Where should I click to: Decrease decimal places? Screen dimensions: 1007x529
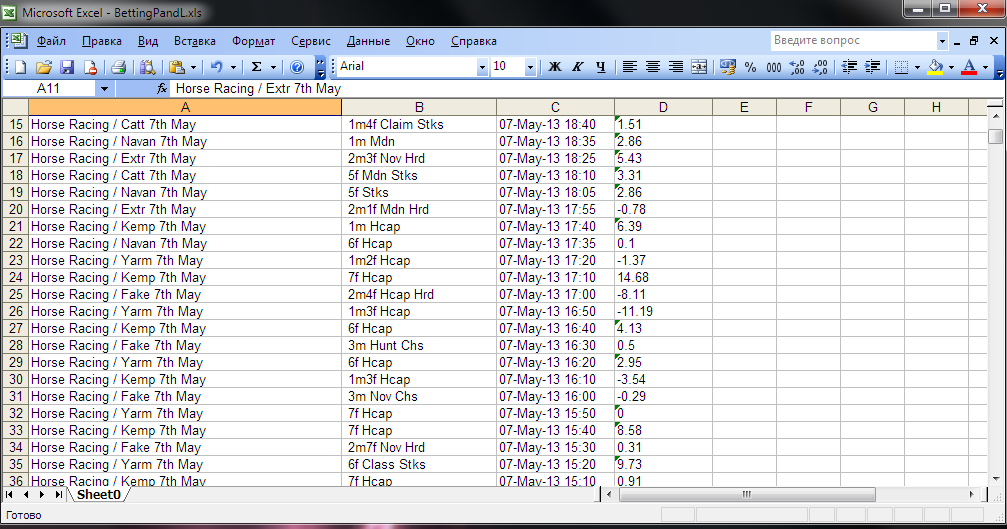pyautogui.click(x=820, y=67)
